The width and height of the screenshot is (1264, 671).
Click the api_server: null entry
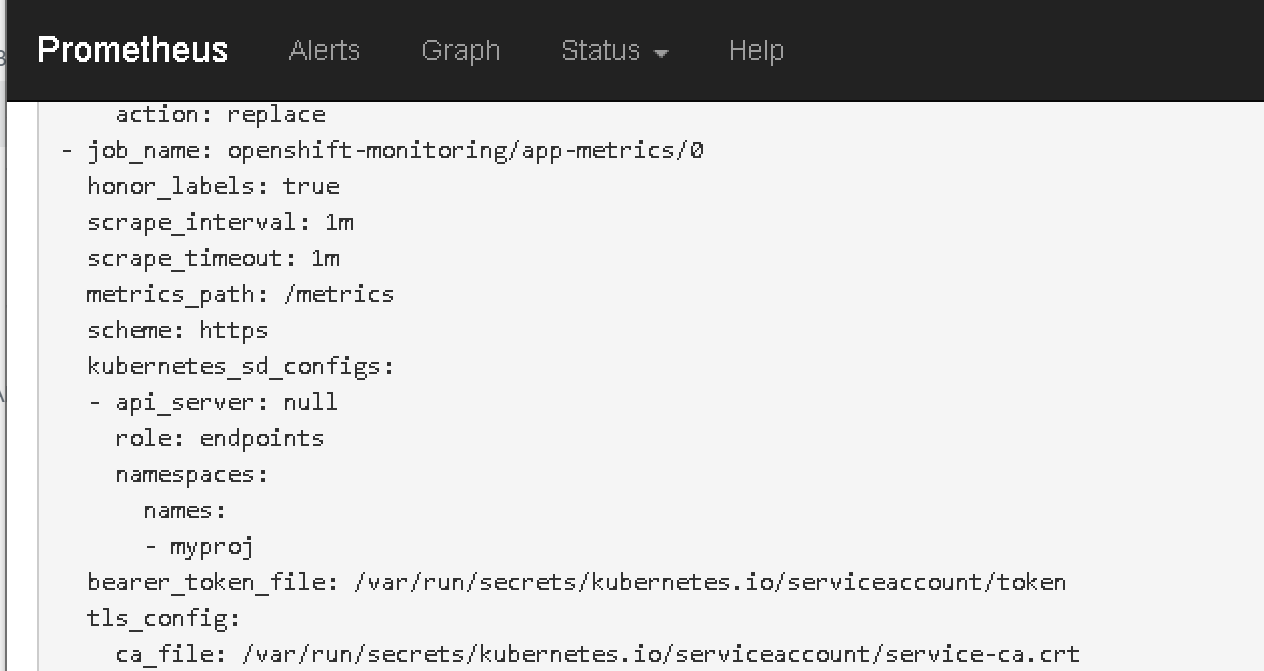[x=225, y=402]
